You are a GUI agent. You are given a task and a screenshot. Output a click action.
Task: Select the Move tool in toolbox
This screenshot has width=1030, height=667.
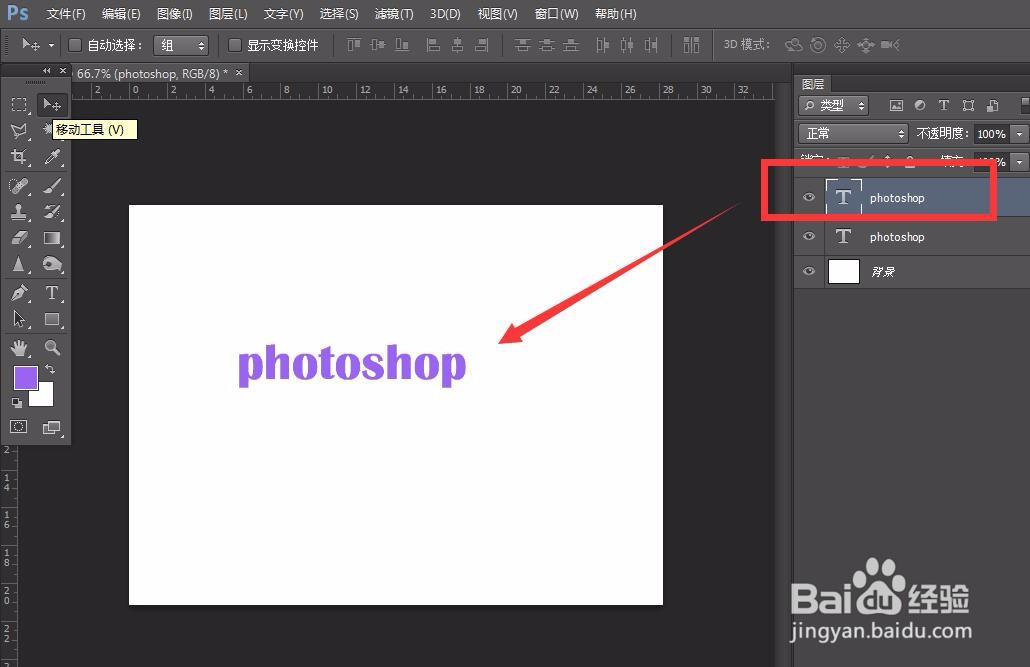[x=52, y=104]
